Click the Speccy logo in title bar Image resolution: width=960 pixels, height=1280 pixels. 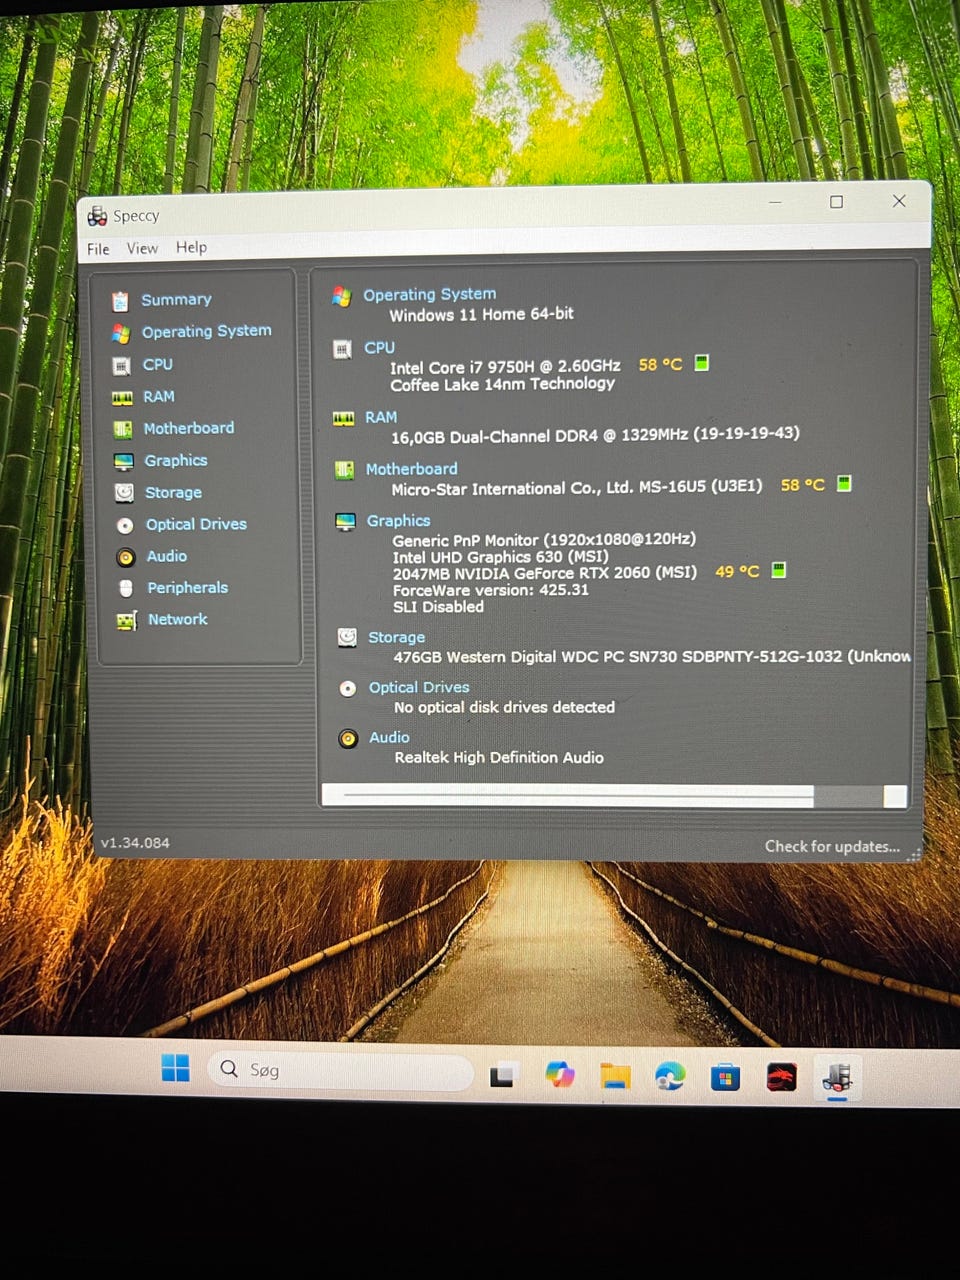coord(97,216)
